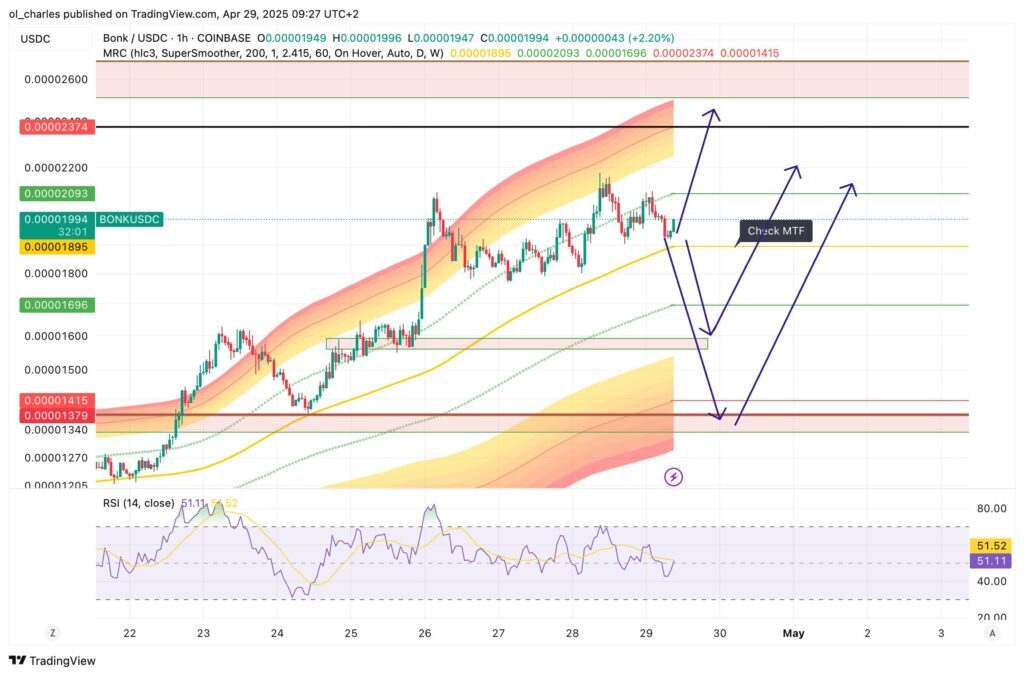Click the purple lightning bolt icon

click(673, 477)
